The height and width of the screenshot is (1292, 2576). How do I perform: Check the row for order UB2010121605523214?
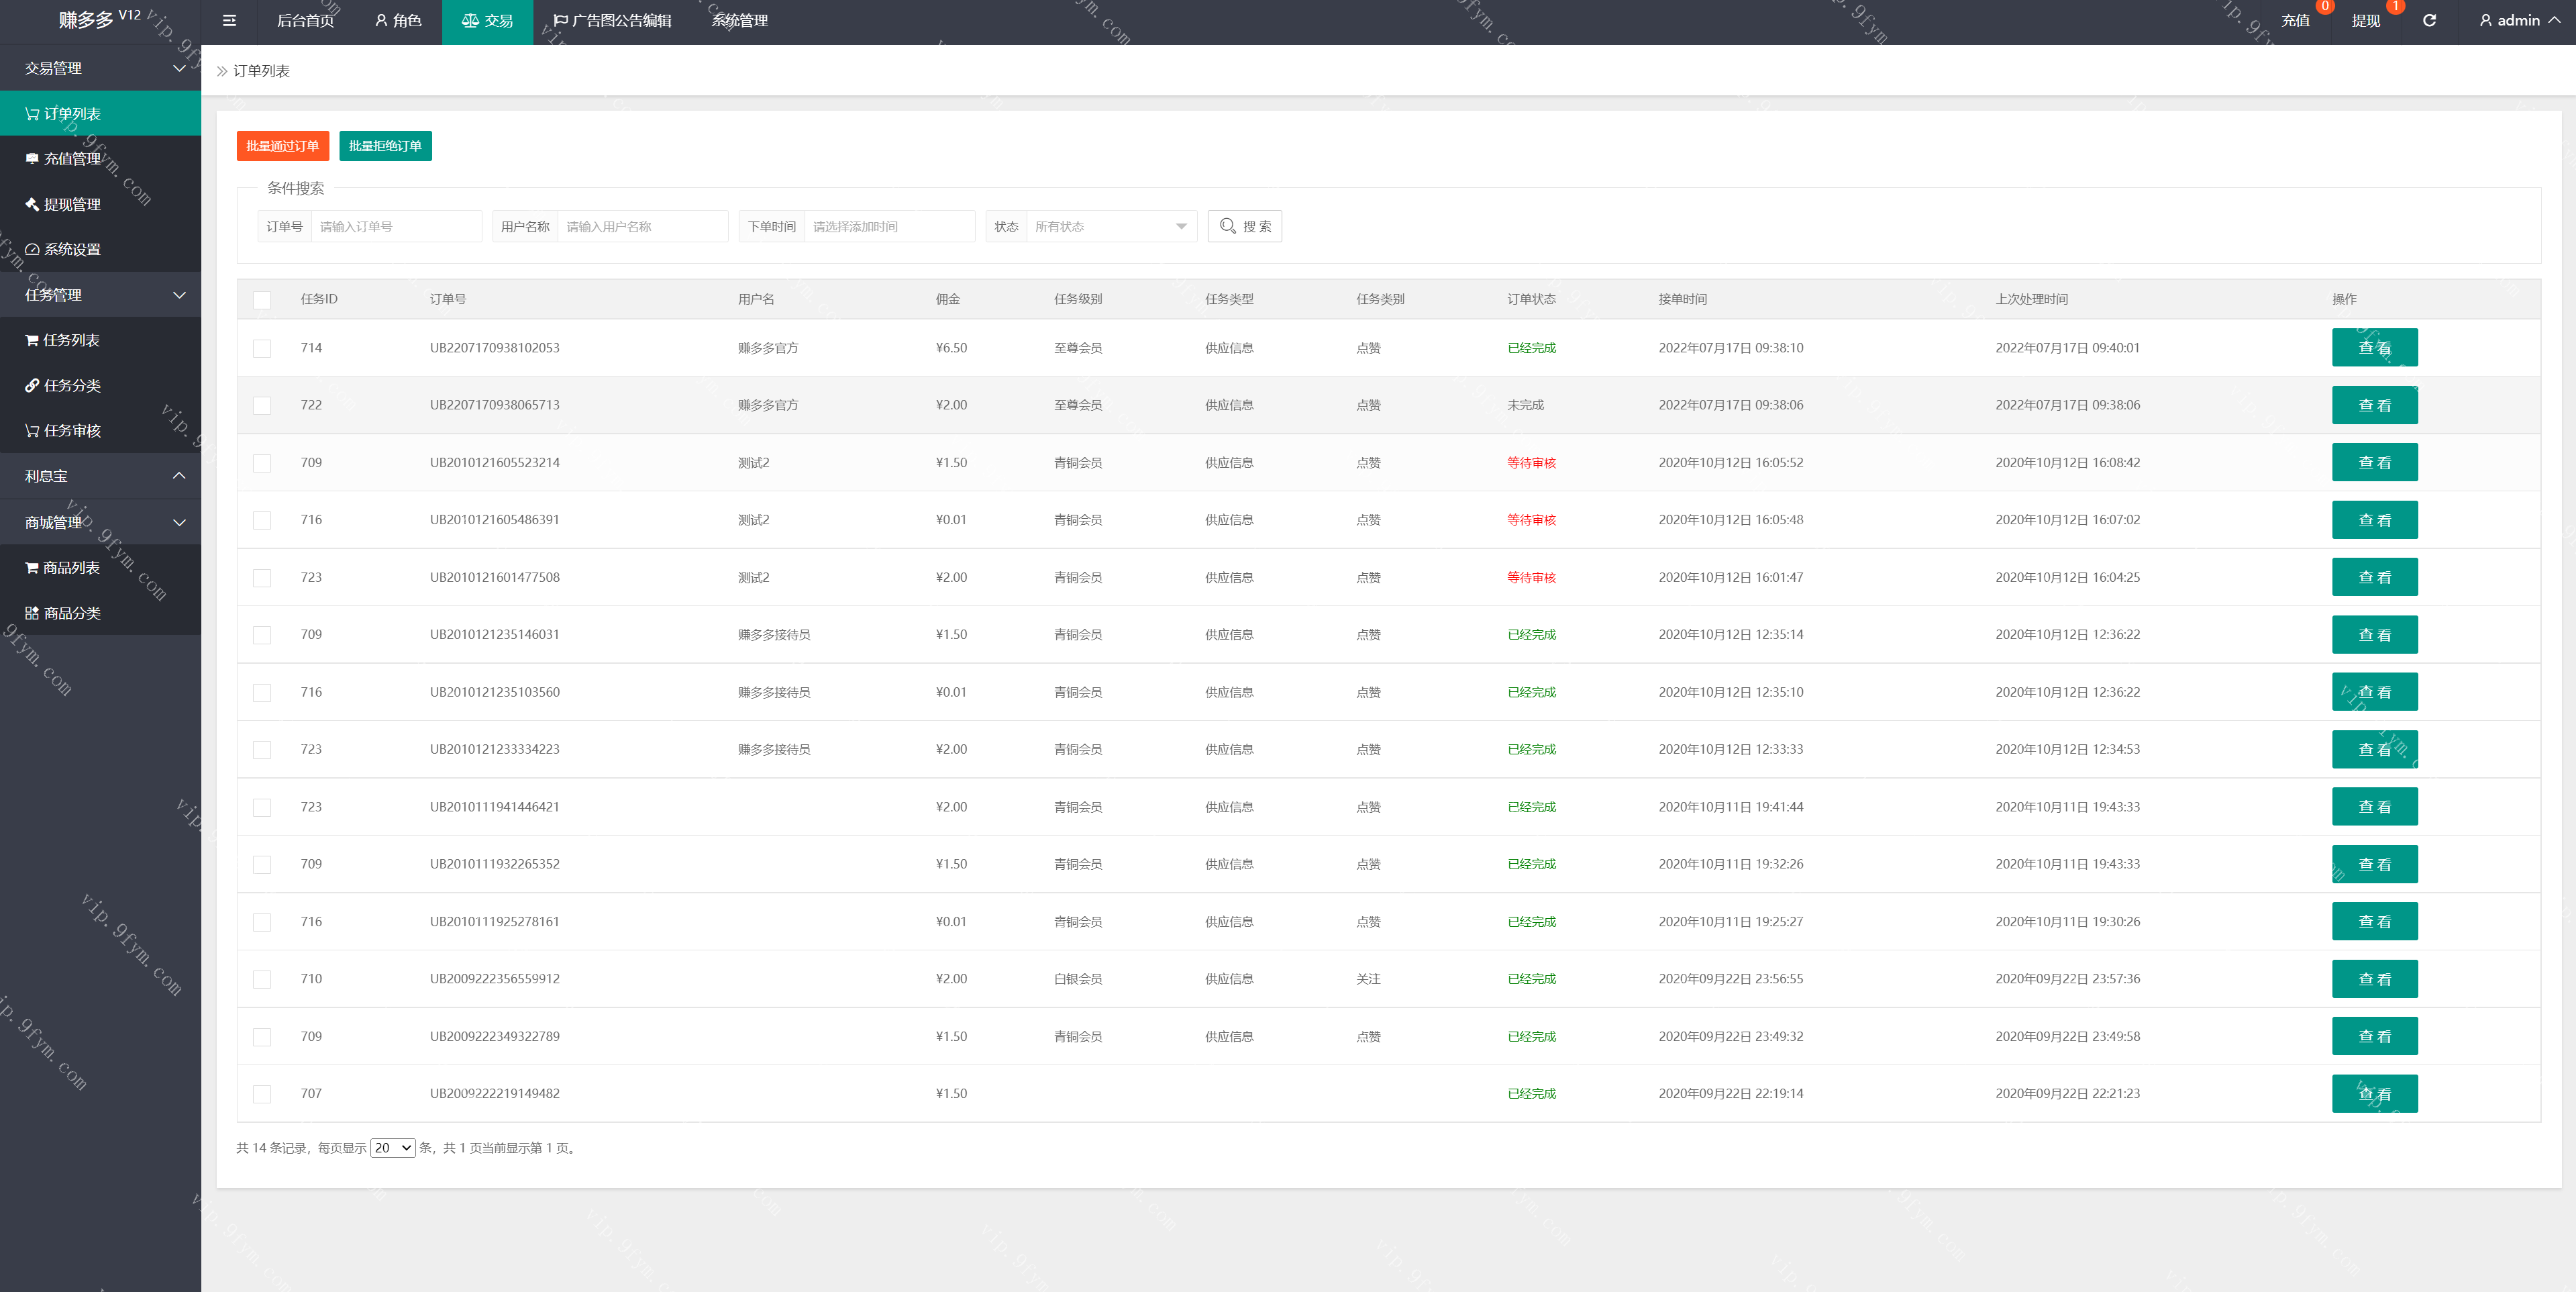point(262,463)
